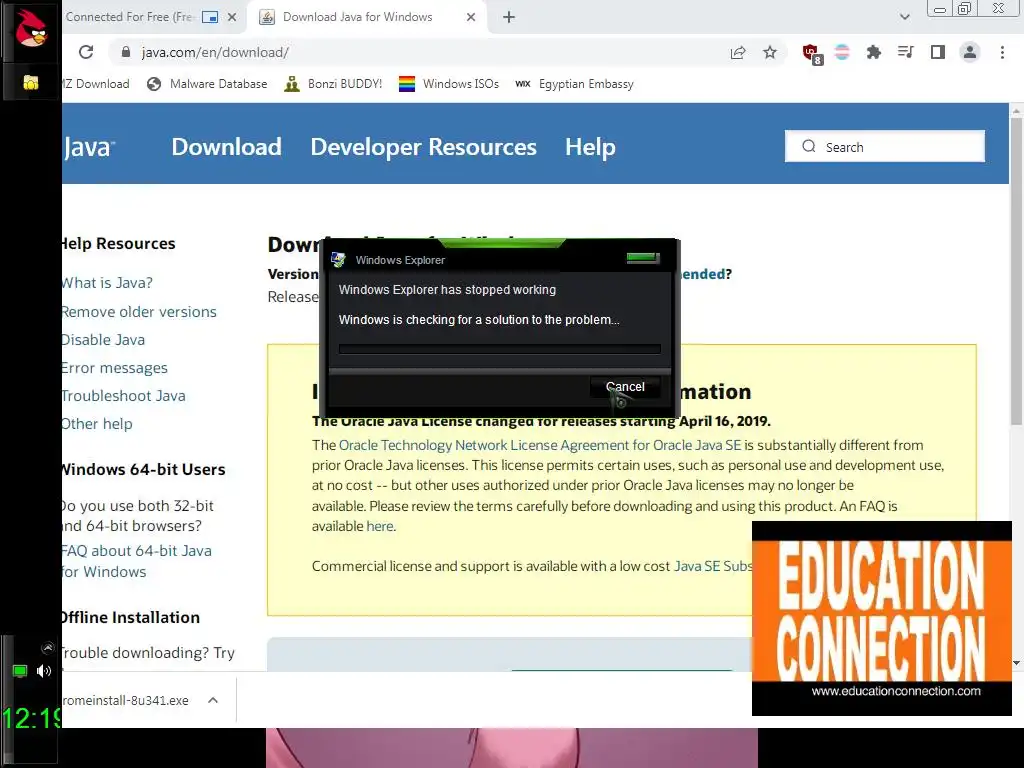Open Developer Resources in Java header
This screenshot has height=768, width=1024.
point(423,147)
